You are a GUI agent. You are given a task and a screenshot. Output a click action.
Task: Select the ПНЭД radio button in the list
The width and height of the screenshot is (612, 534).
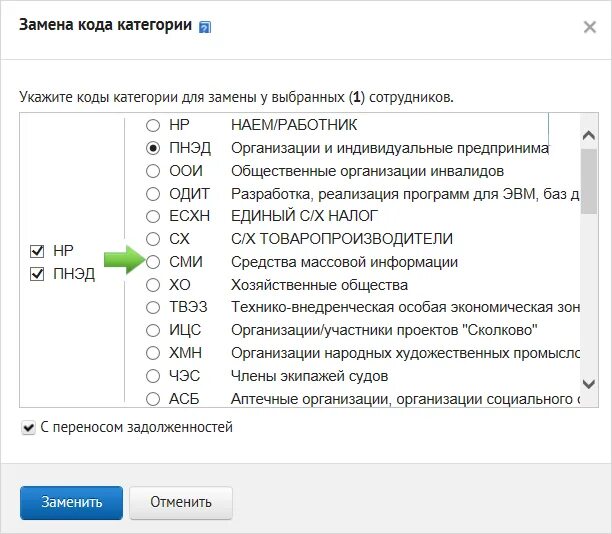point(153,148)
